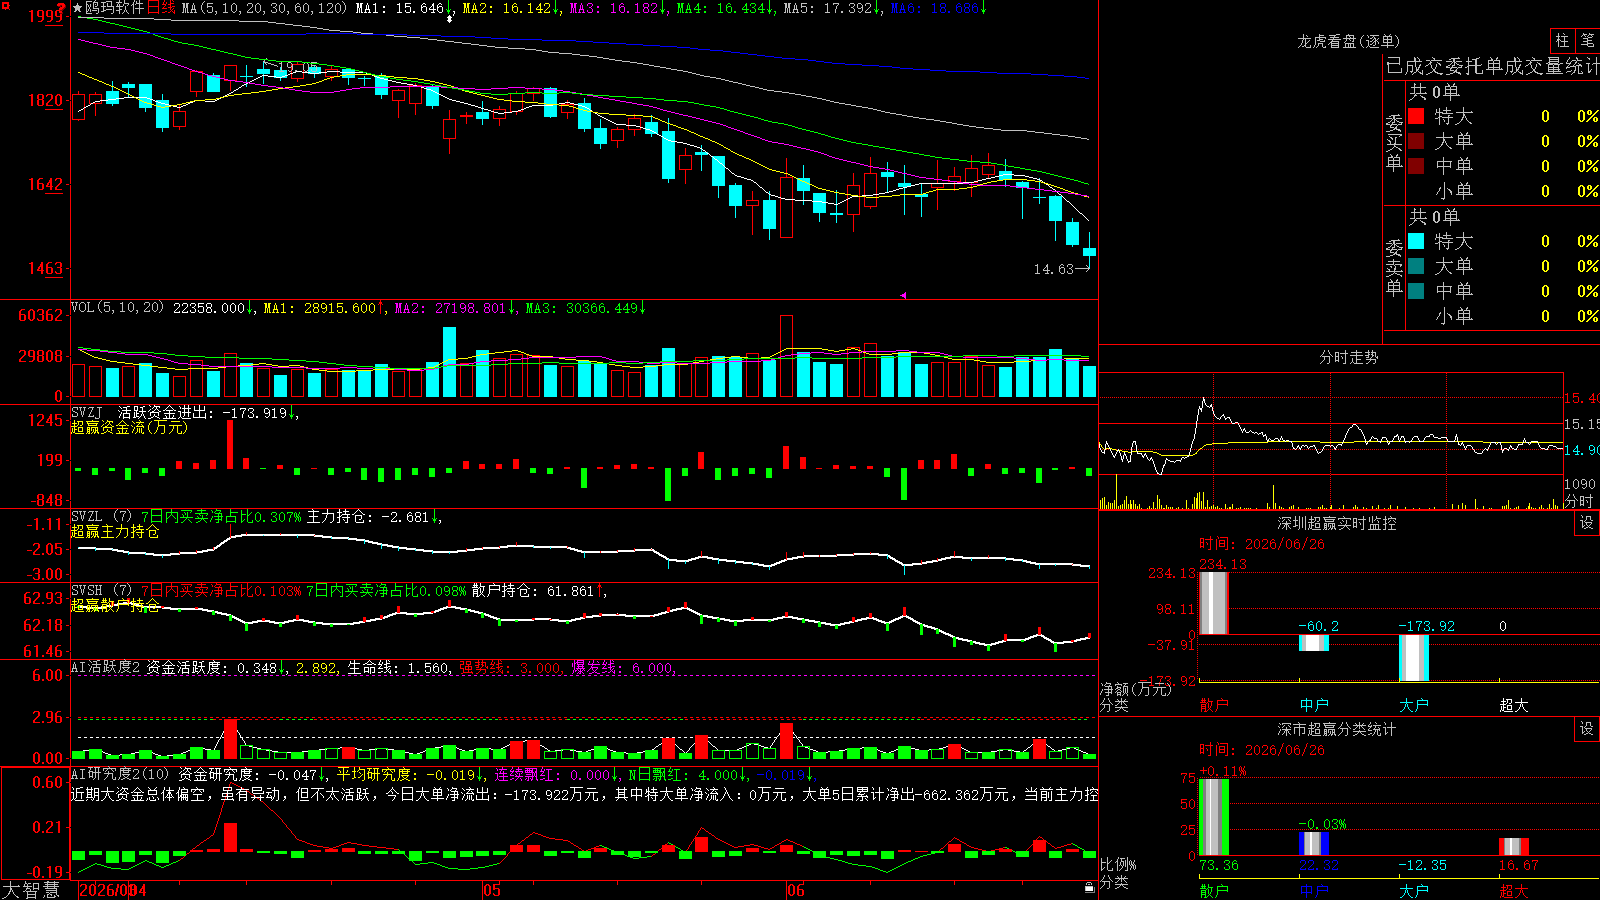
Task: Click cyan 特大 sell-order color swatch
Action: pos(1416,241)
